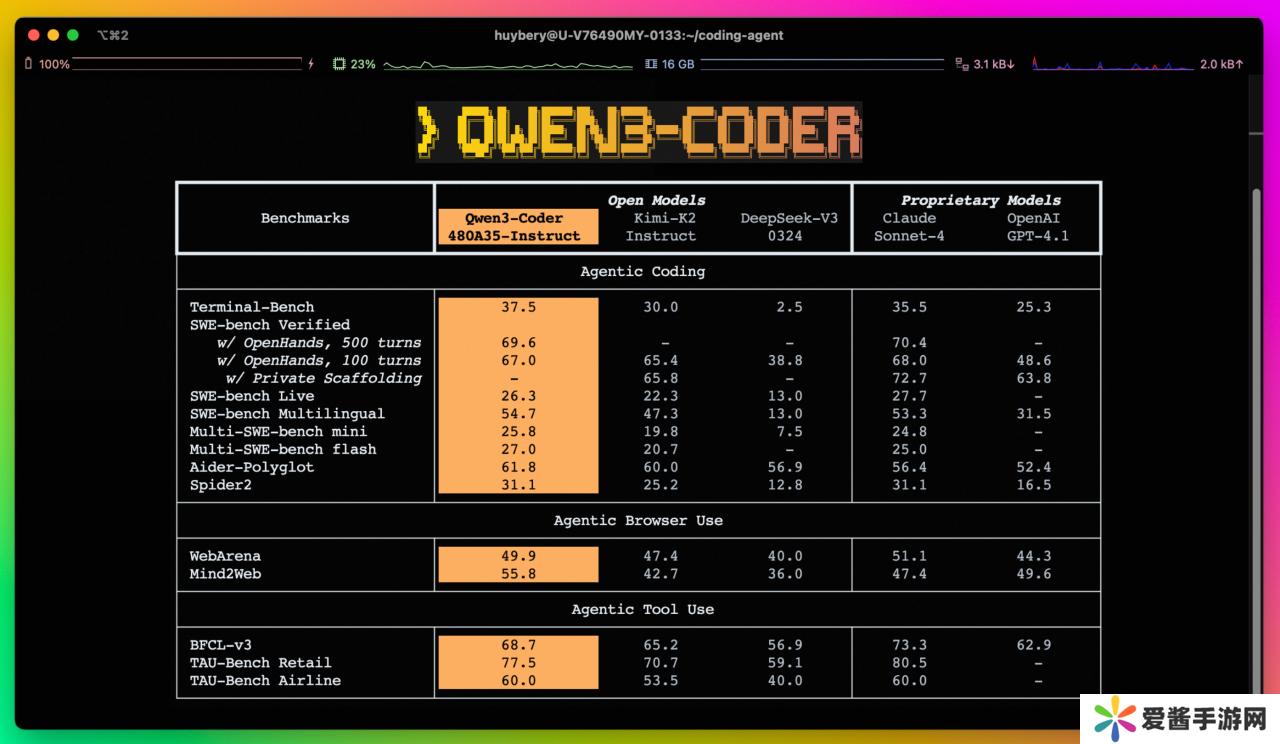1280x744 pixels.
Task: Click the 2.0 kB upload speed readout
Action: tap(1221, 64)
